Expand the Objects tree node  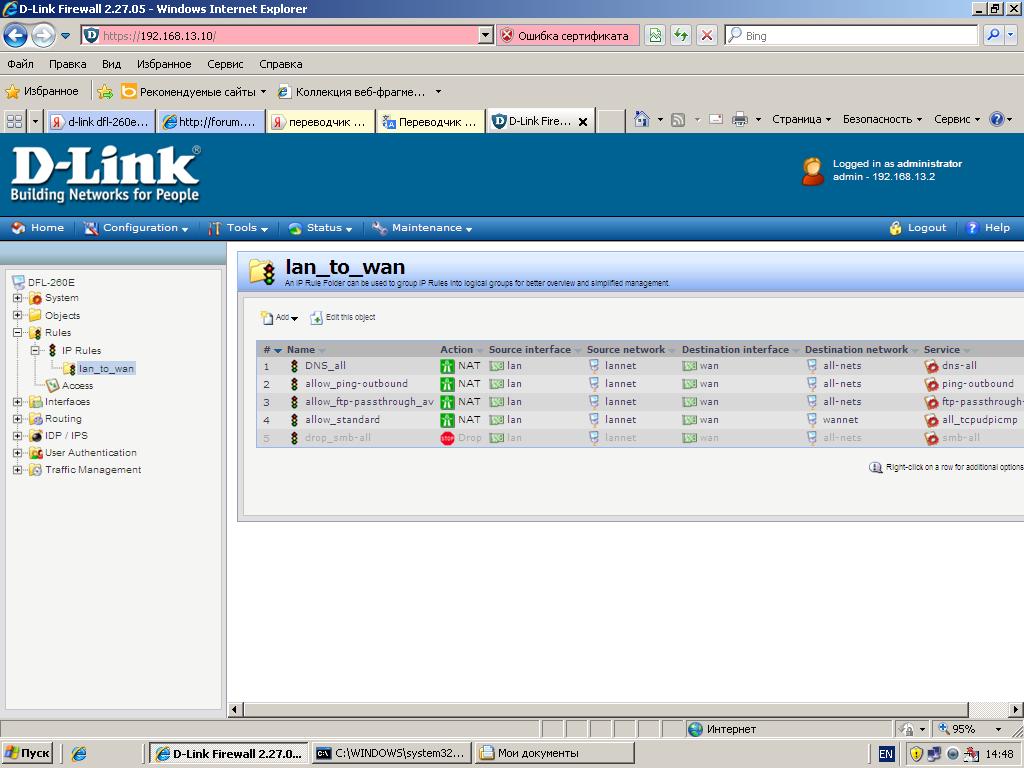click(18, 315)
